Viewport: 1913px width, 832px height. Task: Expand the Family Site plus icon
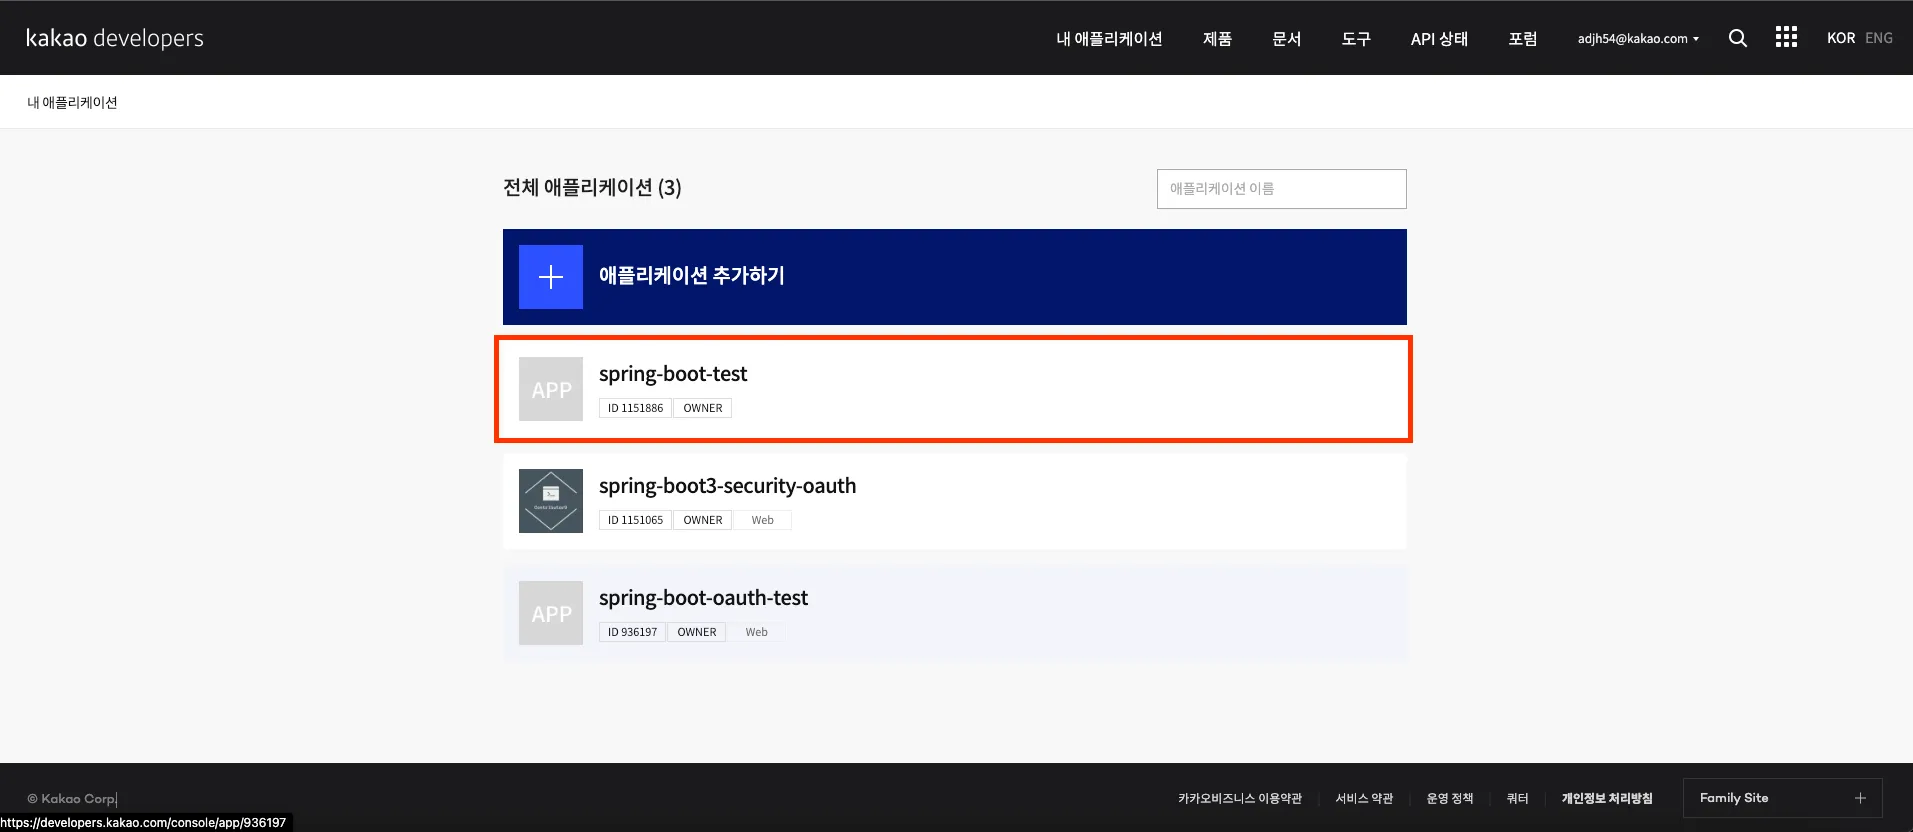coord(1860,798)
